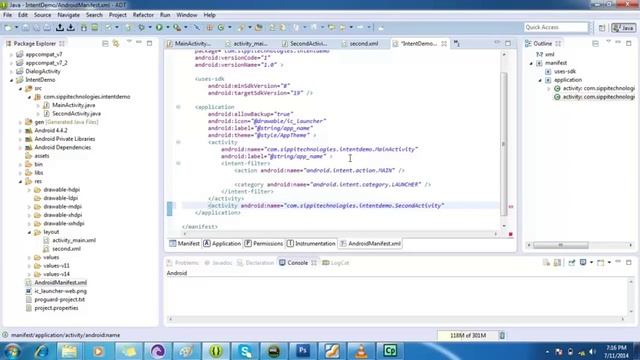Click the Run External Tools icon
The width and height of the screenshot is (640, 360).
tap(177, 27)
